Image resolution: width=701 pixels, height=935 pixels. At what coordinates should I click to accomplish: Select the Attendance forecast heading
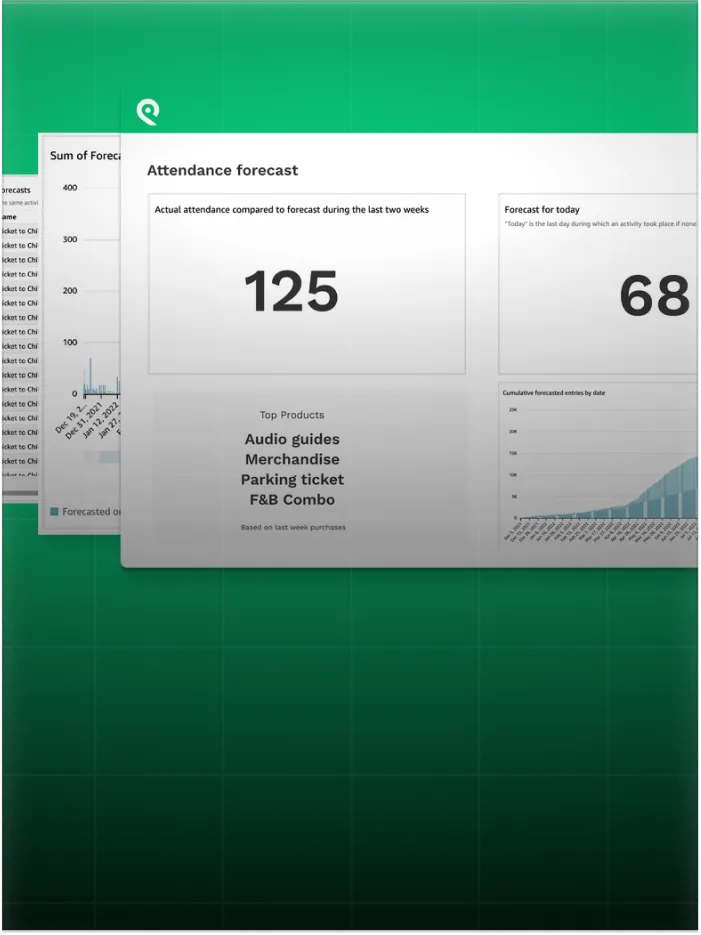[222, 171]
